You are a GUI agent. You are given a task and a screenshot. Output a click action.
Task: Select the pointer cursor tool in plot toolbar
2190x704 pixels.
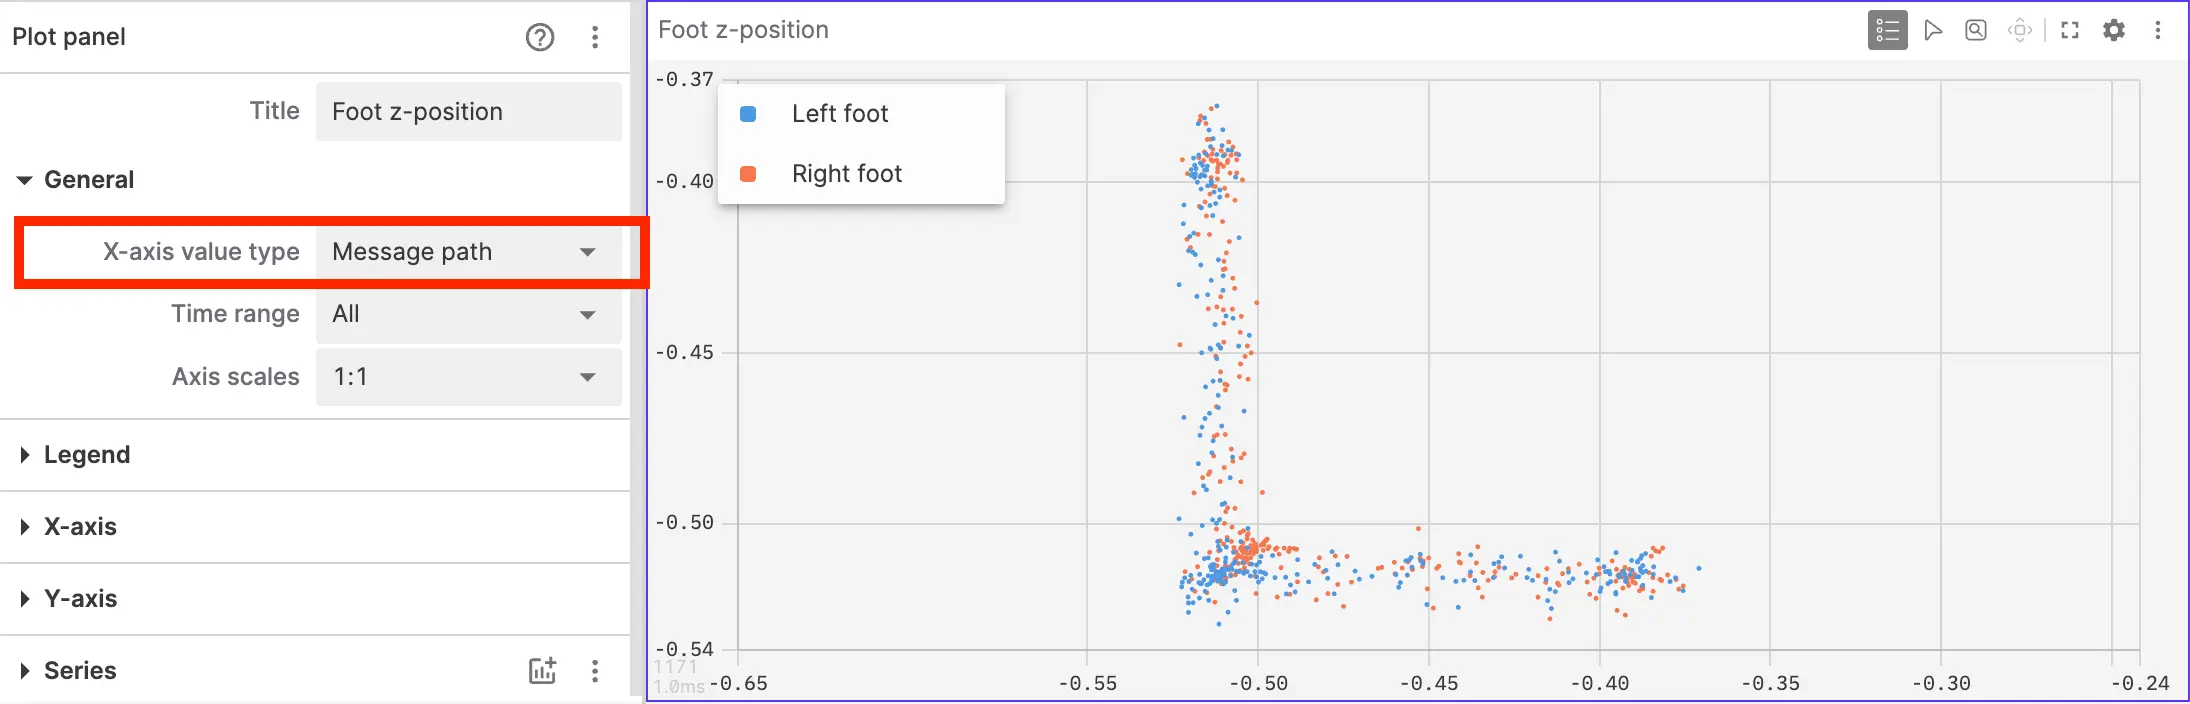click(x=1933, y=31)
